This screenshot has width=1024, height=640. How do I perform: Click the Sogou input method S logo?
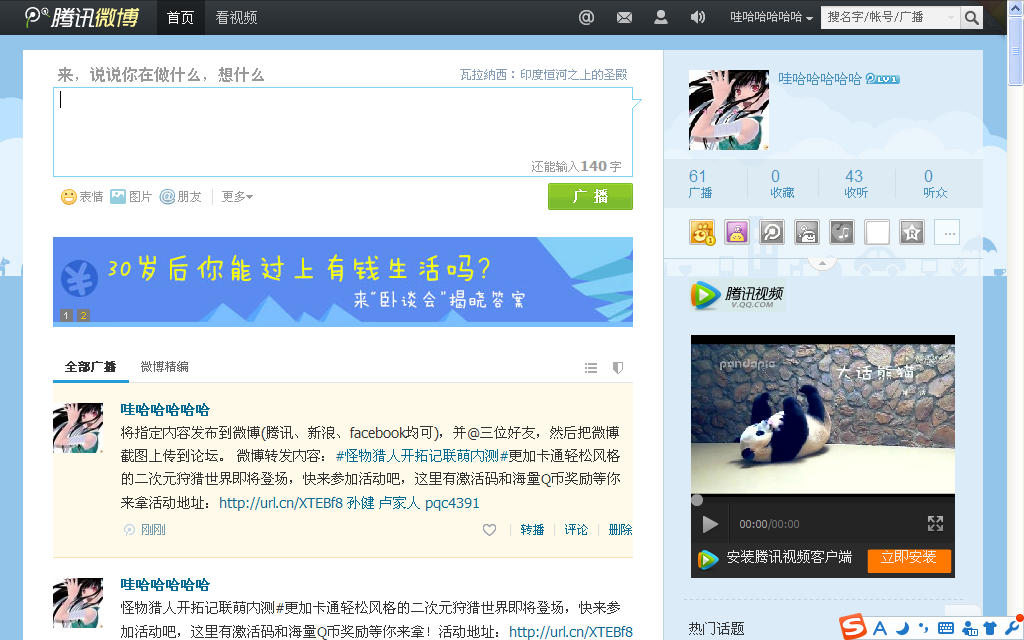[853, 628]
